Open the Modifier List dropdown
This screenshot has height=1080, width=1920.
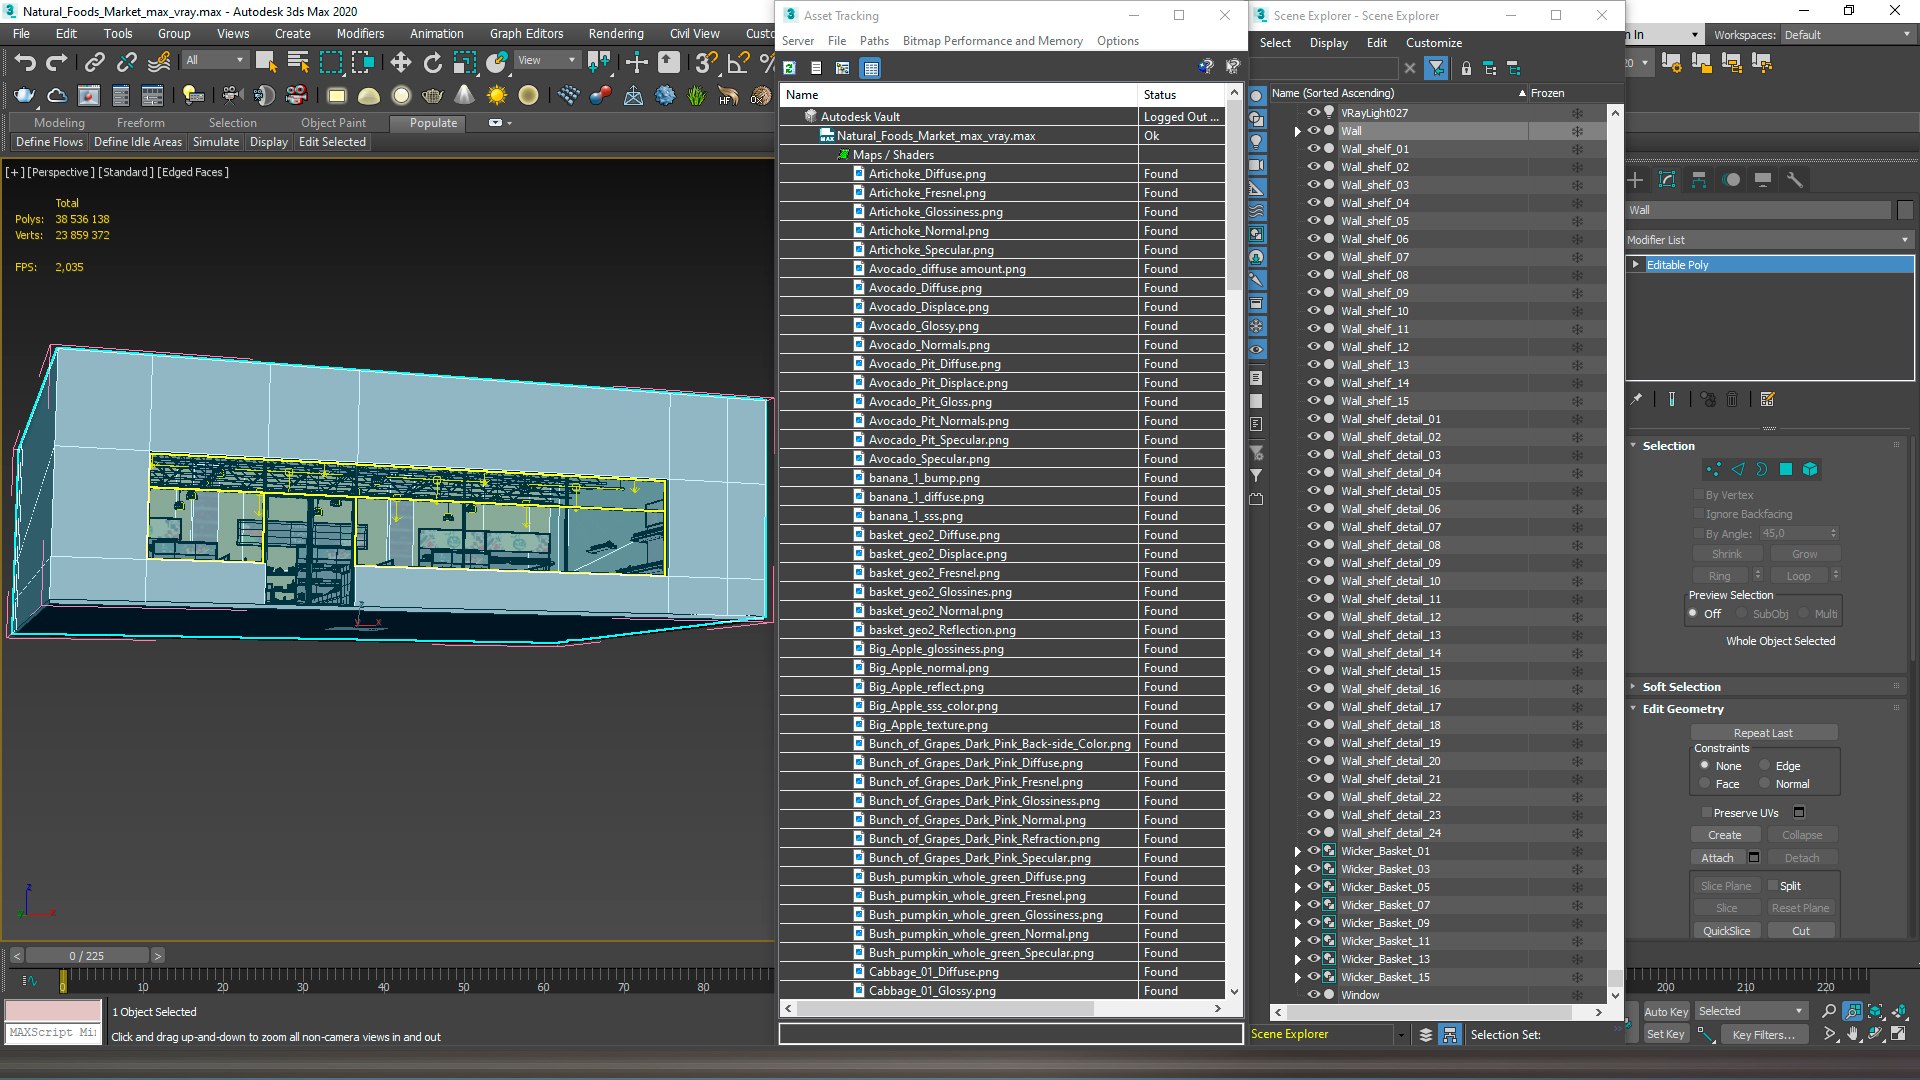(x=1769, y=240)
